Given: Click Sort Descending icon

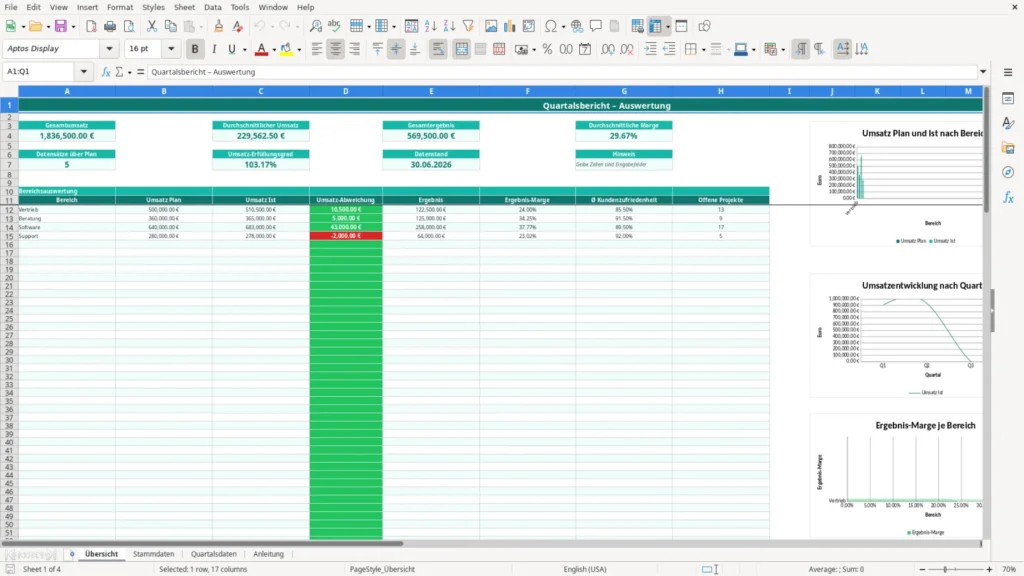Looking at the screenshot, I should coord(449,26).
